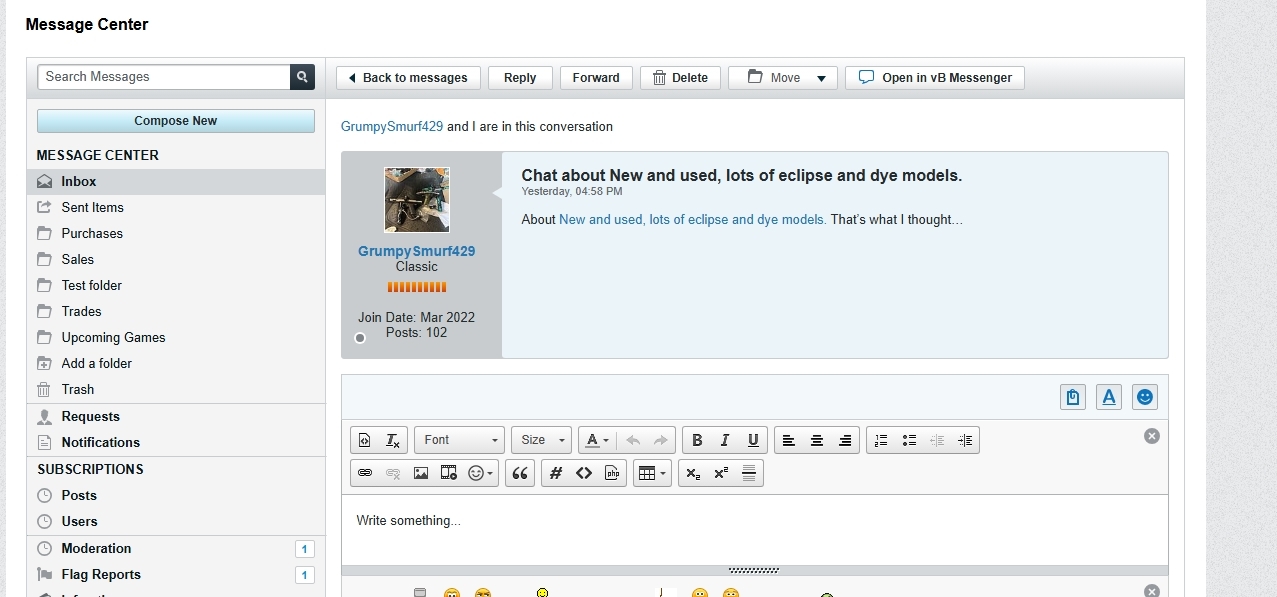The width and height of the screenshot is (1277, 597).
Task: Open the Size dropdown
Action: 541,440
